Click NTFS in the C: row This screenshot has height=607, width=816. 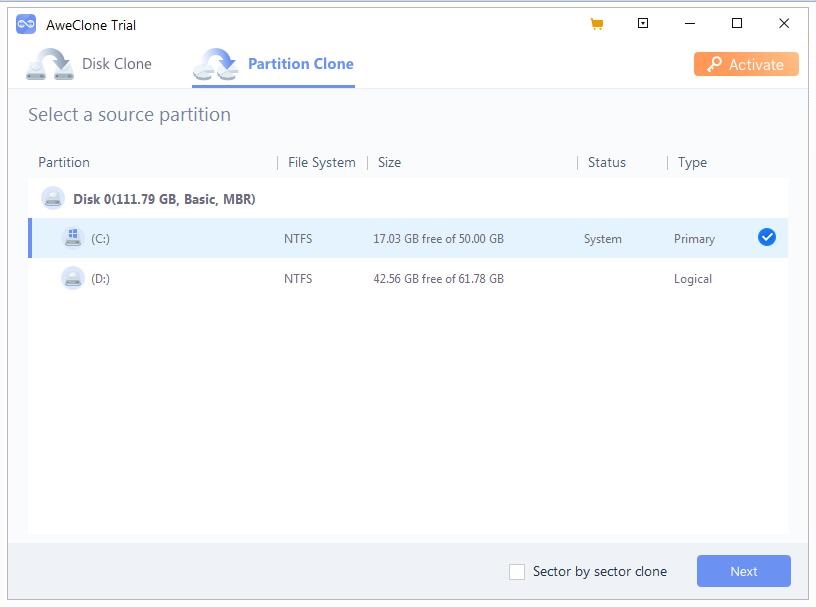point(298,239)
